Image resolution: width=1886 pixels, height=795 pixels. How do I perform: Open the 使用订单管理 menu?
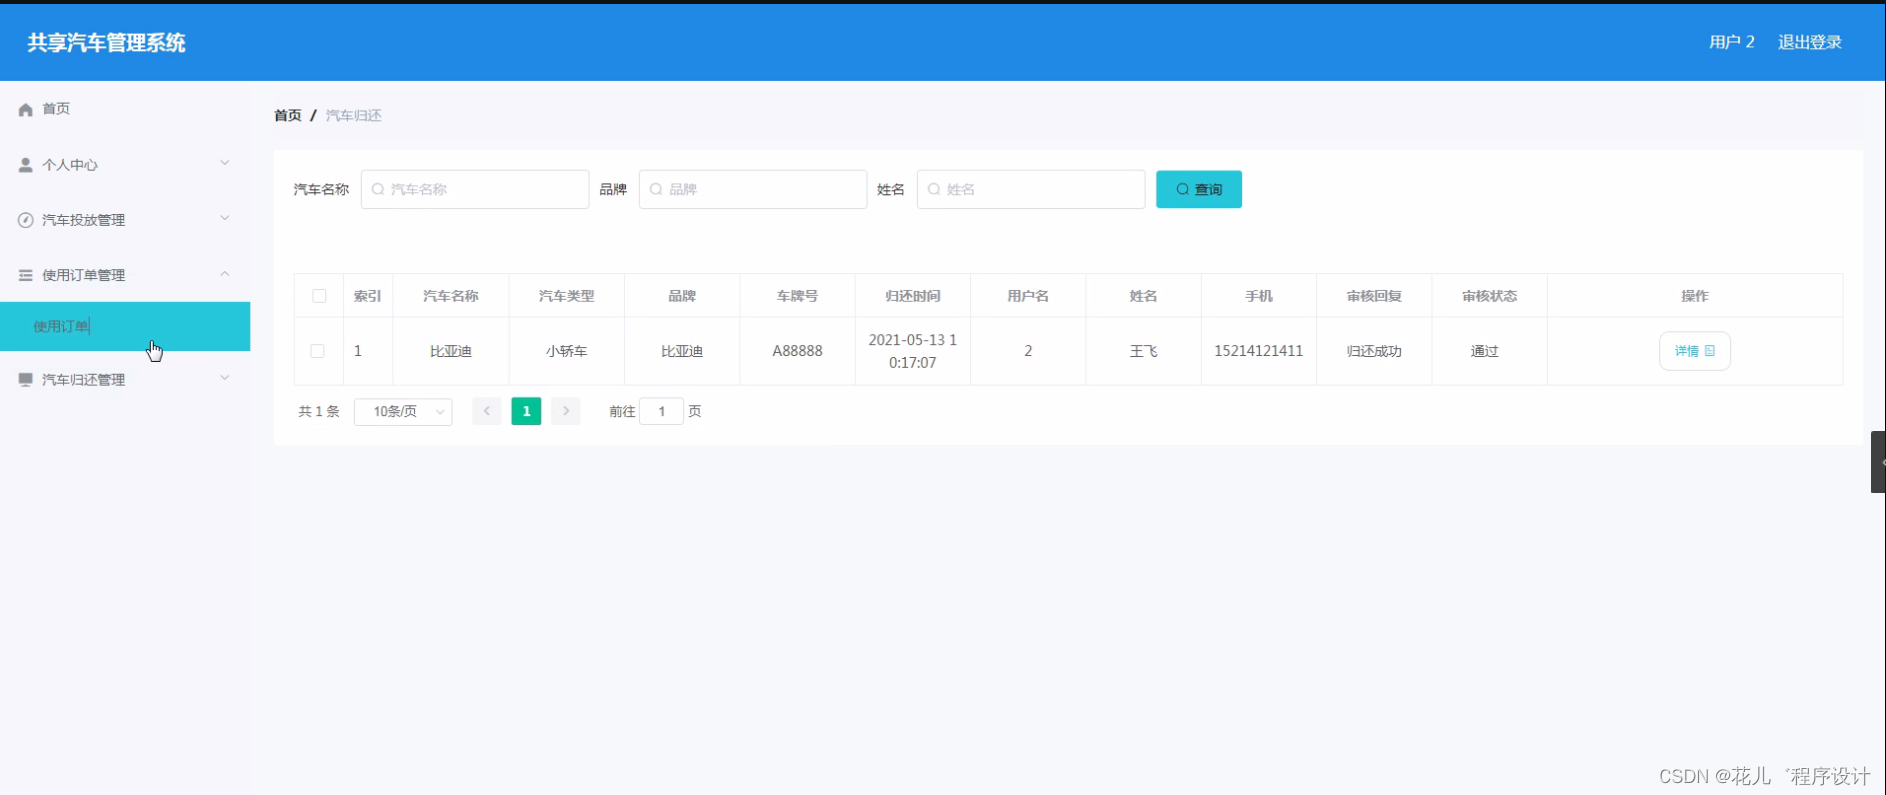[x=125, y=275]
